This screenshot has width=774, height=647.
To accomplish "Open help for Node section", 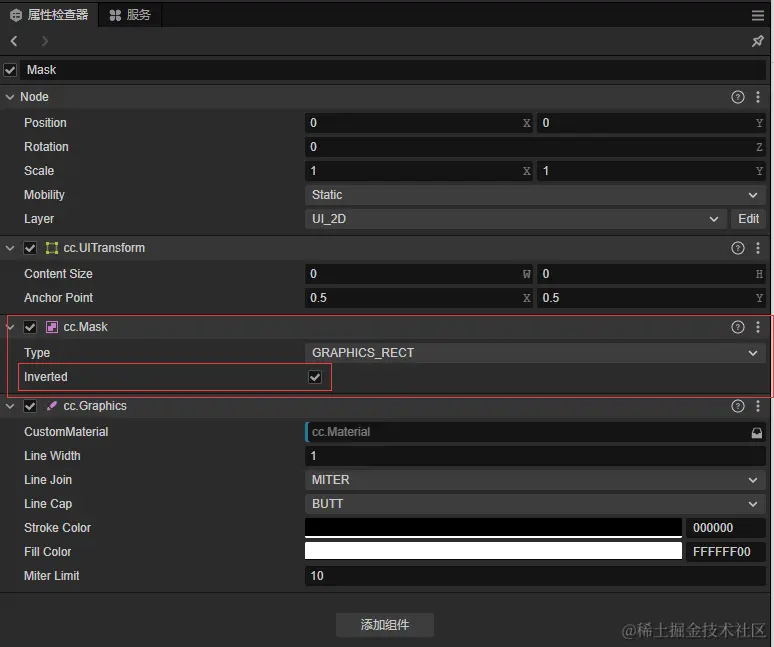I will coord(737,97).
